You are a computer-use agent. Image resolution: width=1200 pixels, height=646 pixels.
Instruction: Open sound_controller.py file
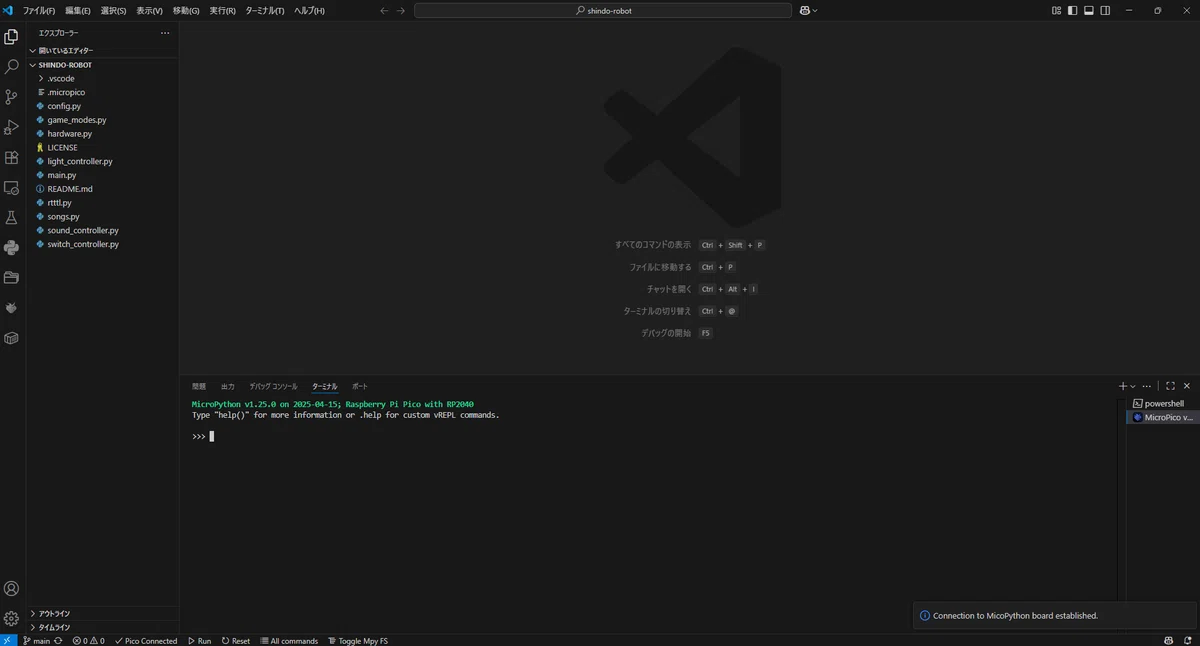tap(83, 230)
